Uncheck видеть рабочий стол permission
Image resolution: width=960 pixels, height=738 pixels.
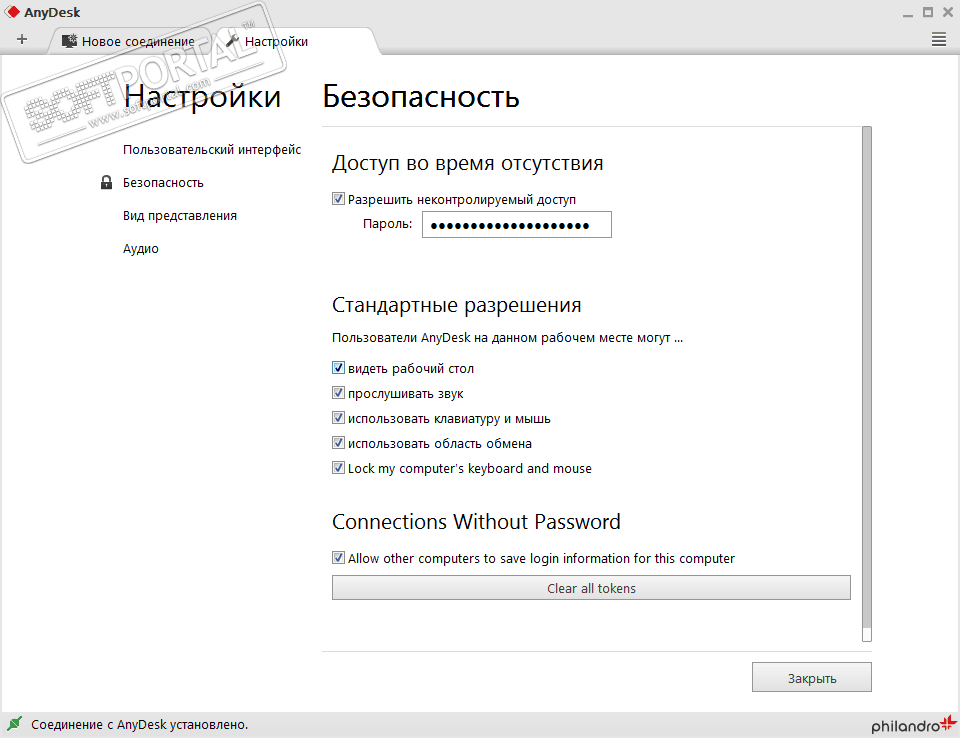click(x=338, y=367)
